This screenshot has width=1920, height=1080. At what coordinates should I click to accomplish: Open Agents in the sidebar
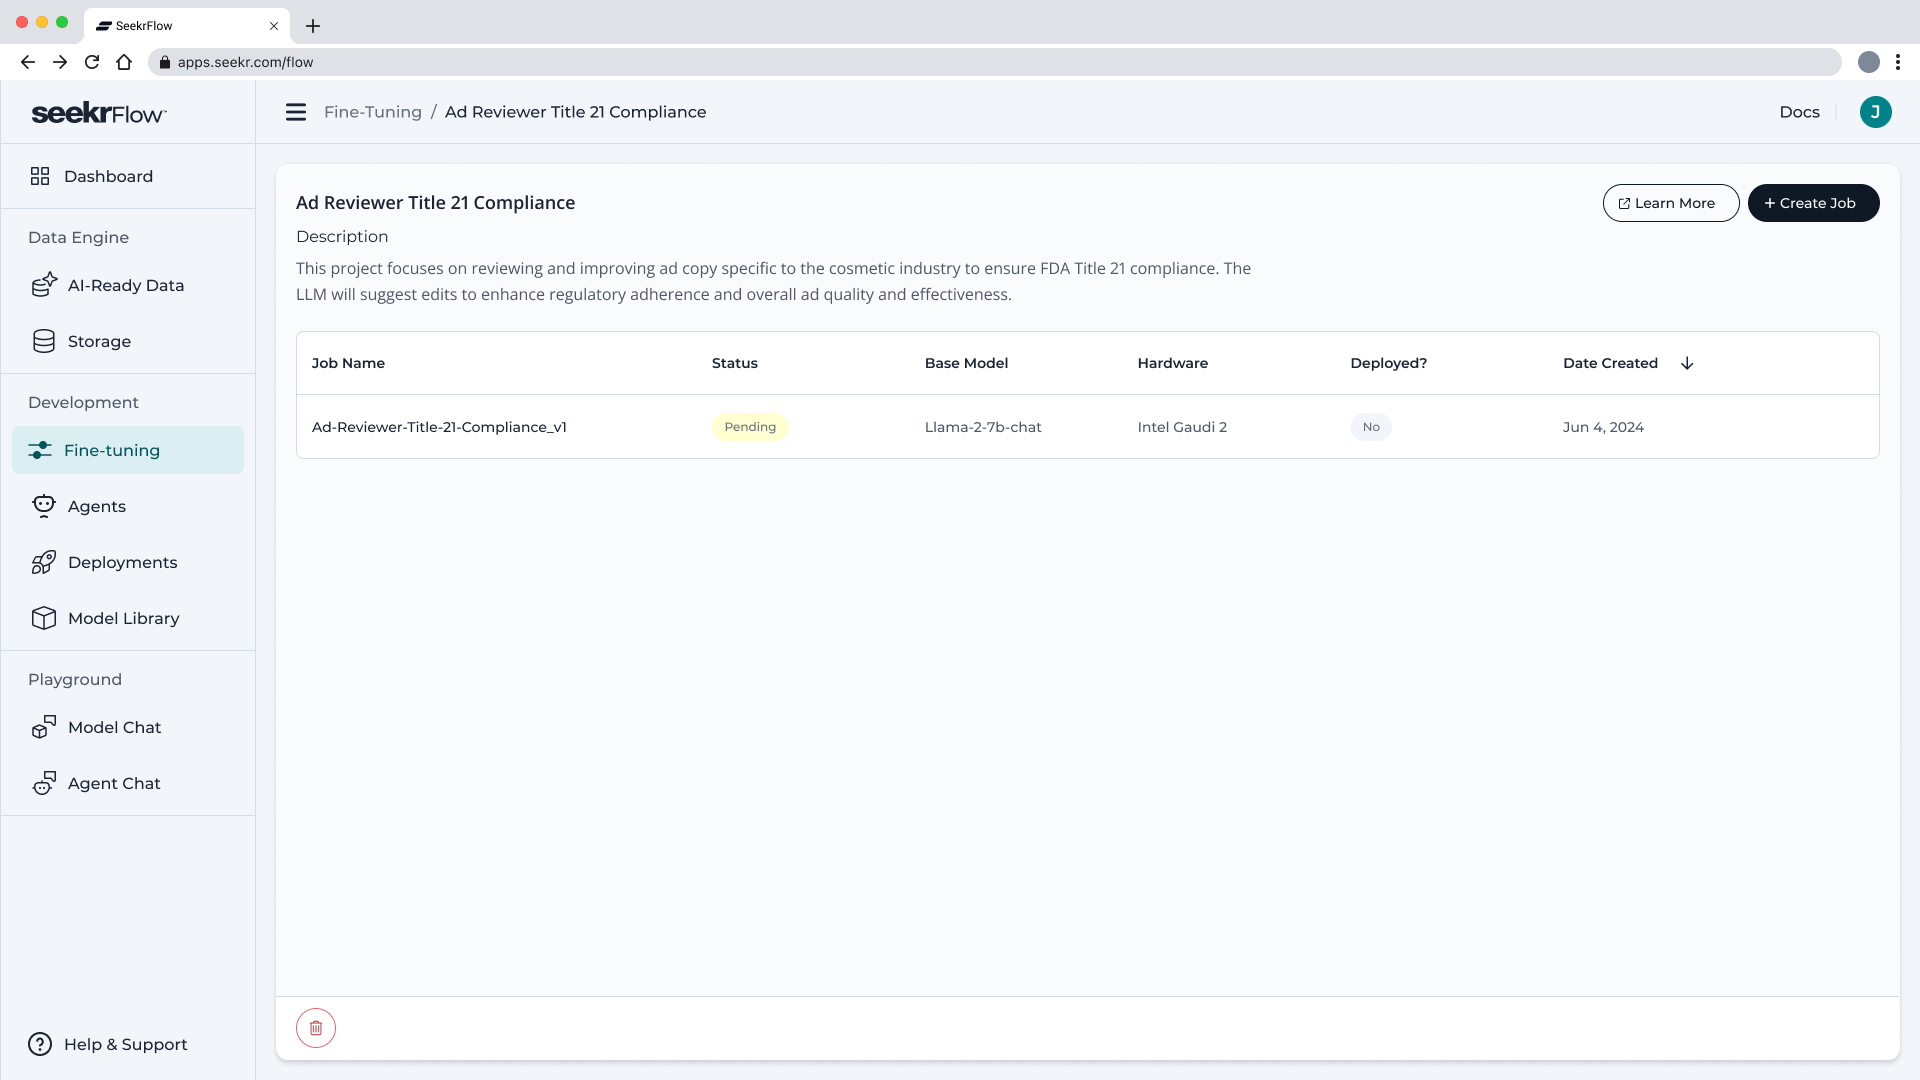pos(128,506)
